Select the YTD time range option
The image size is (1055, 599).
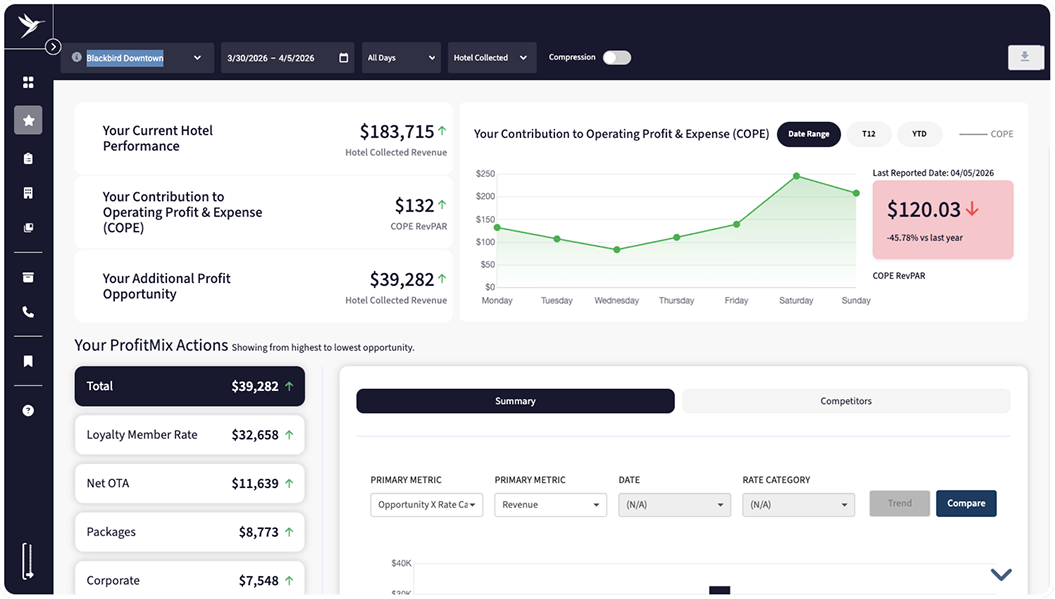click(918, 134)
